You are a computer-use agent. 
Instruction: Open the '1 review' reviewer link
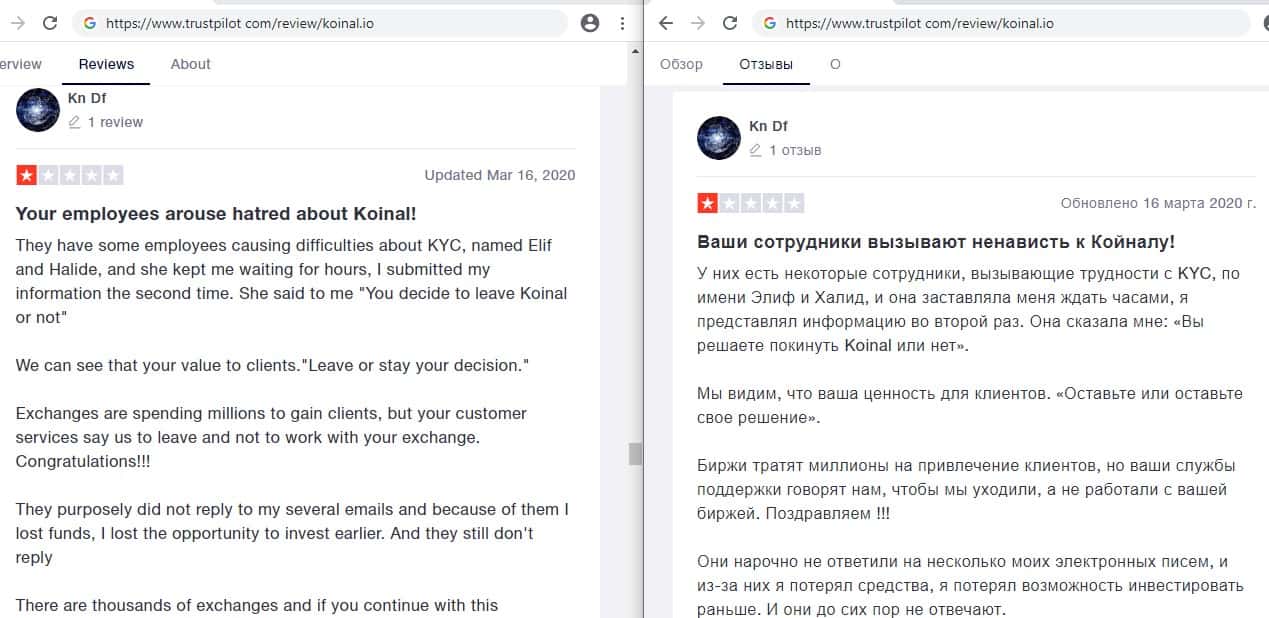click(115, 122)
